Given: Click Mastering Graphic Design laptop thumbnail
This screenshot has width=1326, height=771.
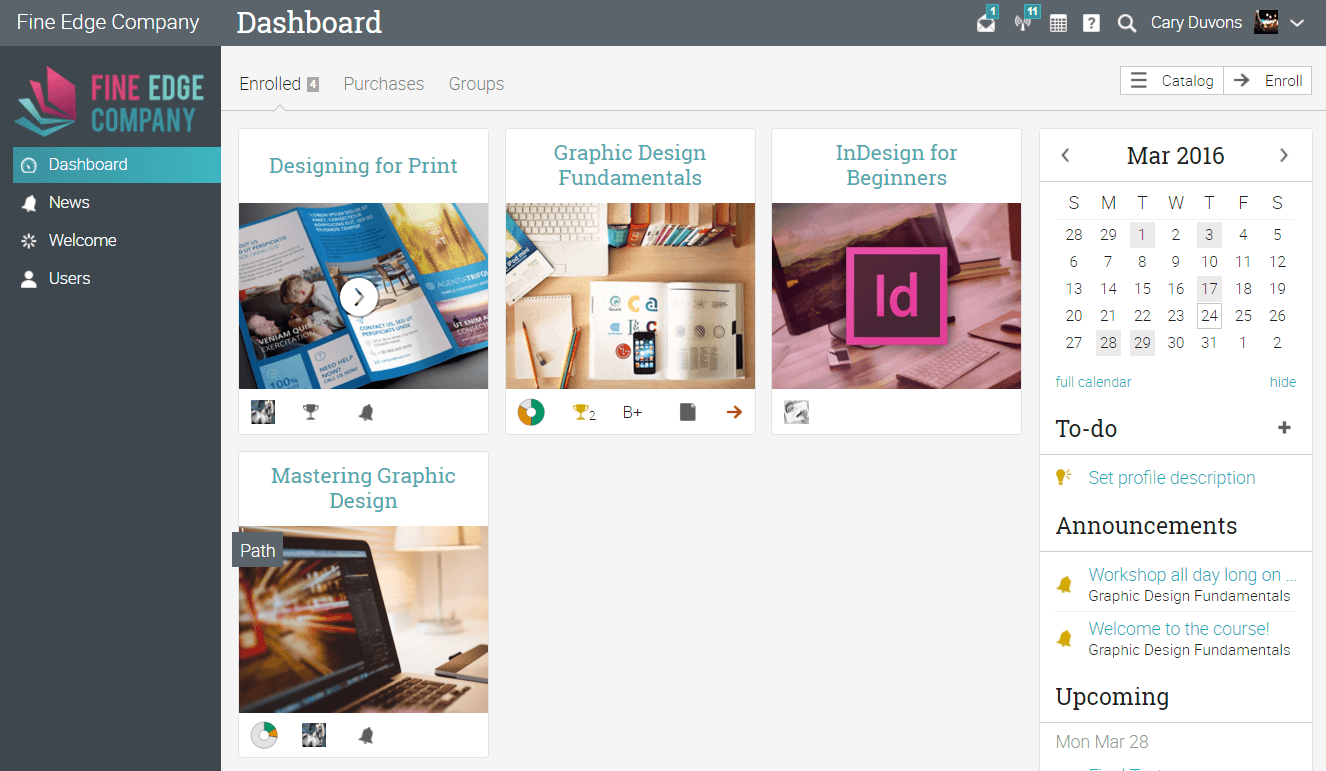Looking at the screenshot, I should (x=363, y=619).
